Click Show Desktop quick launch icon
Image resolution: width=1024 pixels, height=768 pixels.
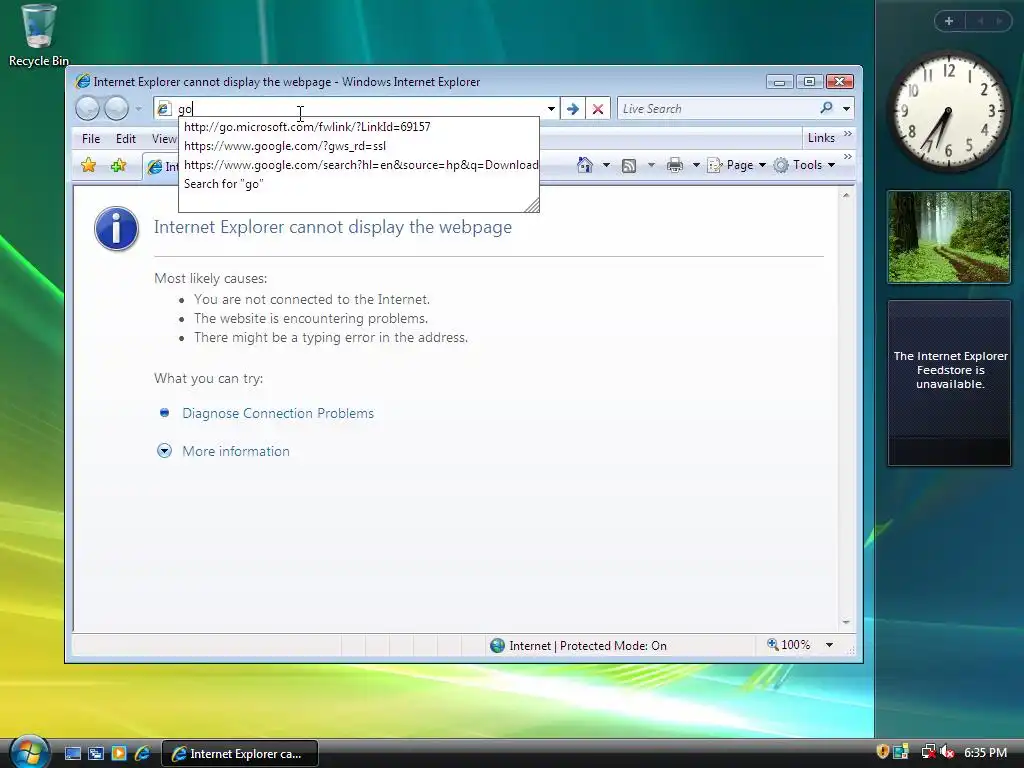(x=73, y=754)
